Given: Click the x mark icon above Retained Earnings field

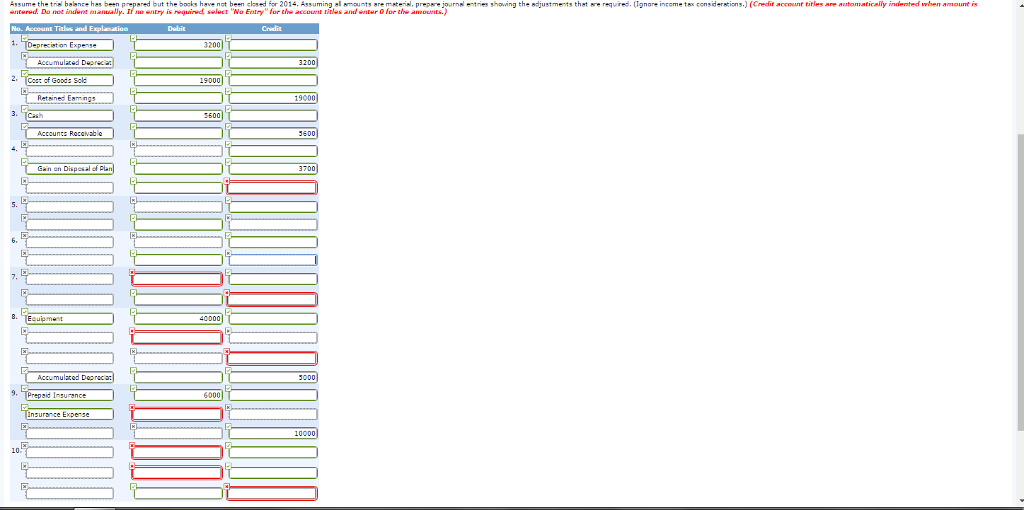Looking at the screenshot, I should pyautogui.click(x=24, y=90).
